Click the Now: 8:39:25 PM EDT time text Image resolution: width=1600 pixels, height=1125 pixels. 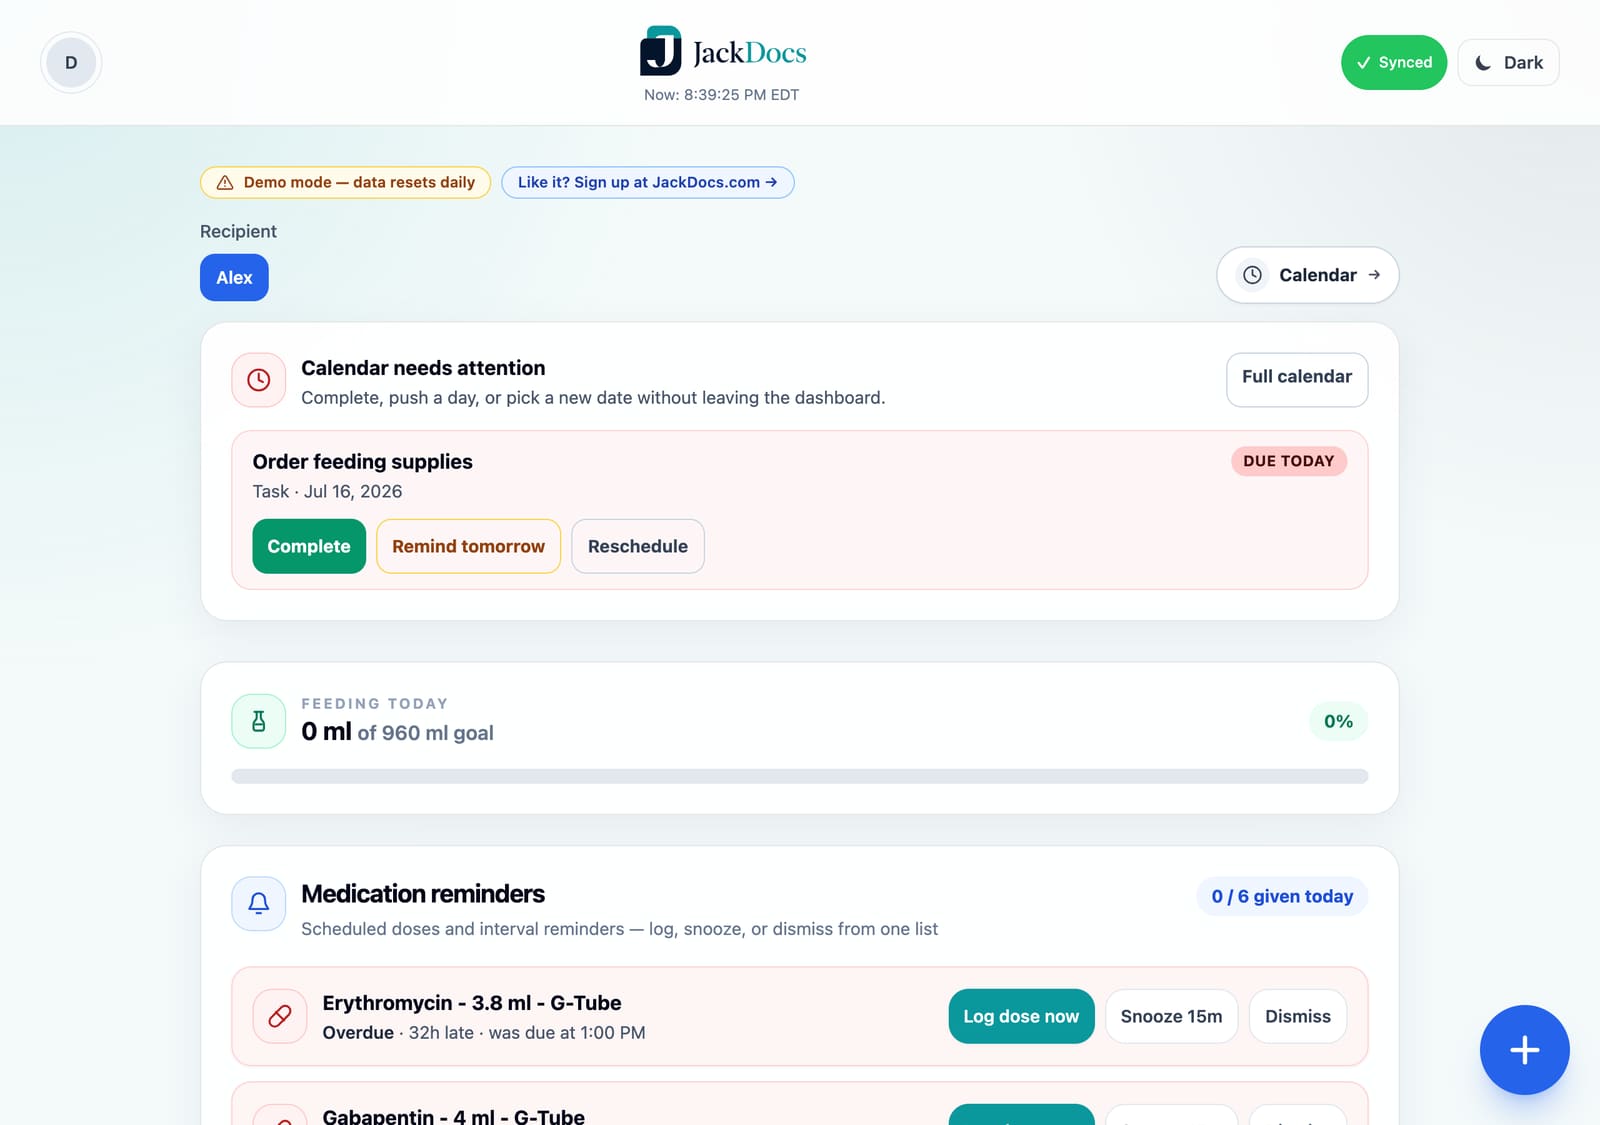click(721, 95)
